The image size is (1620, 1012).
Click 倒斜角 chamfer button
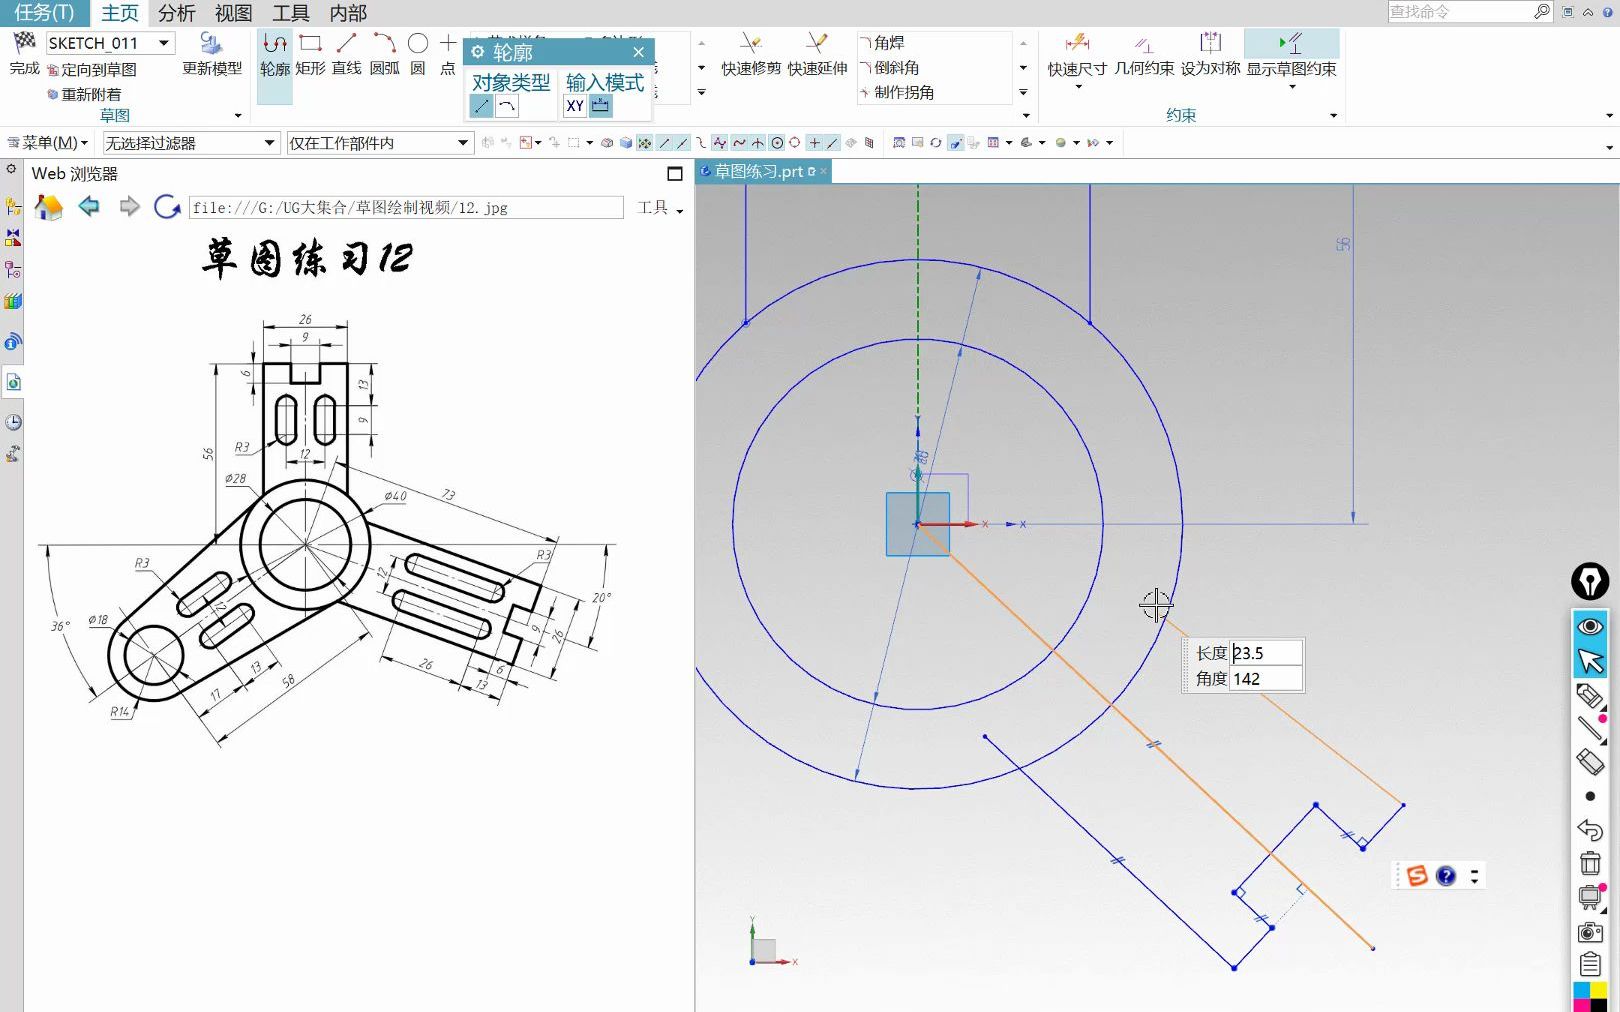(889, 67)
